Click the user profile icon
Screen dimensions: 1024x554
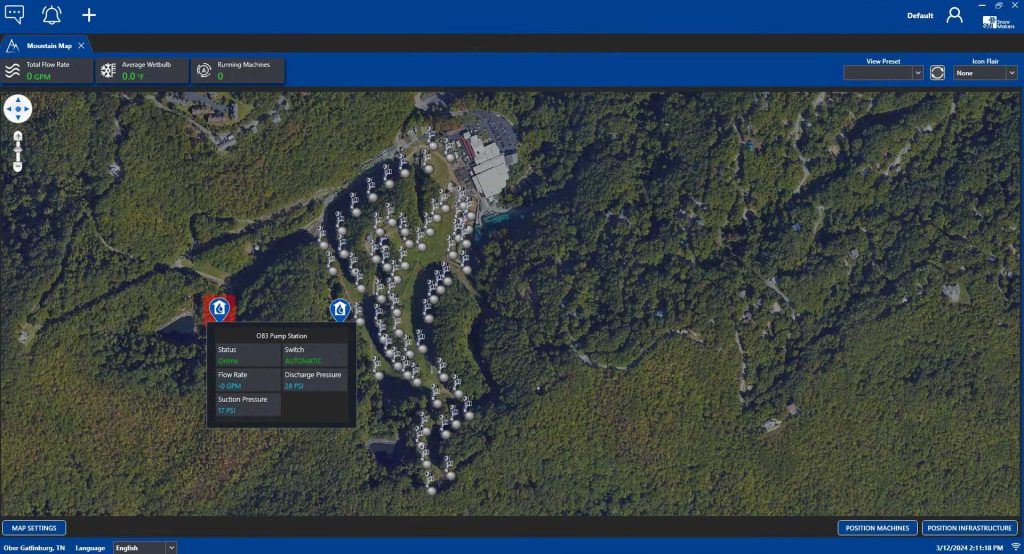click(x=954, y=15)
